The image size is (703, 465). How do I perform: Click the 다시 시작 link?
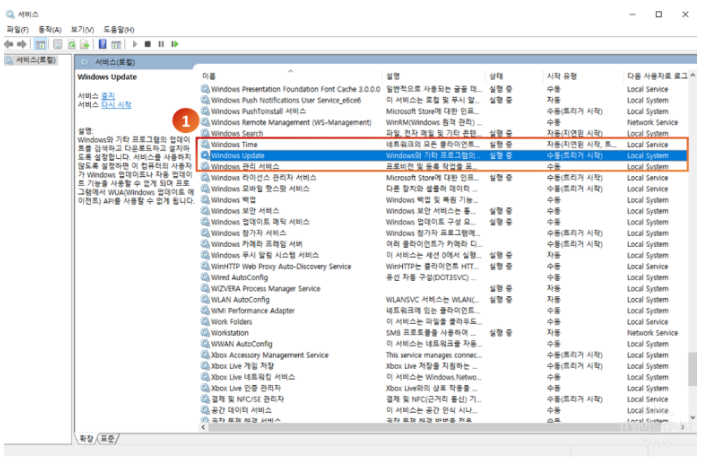pos(116,104)
